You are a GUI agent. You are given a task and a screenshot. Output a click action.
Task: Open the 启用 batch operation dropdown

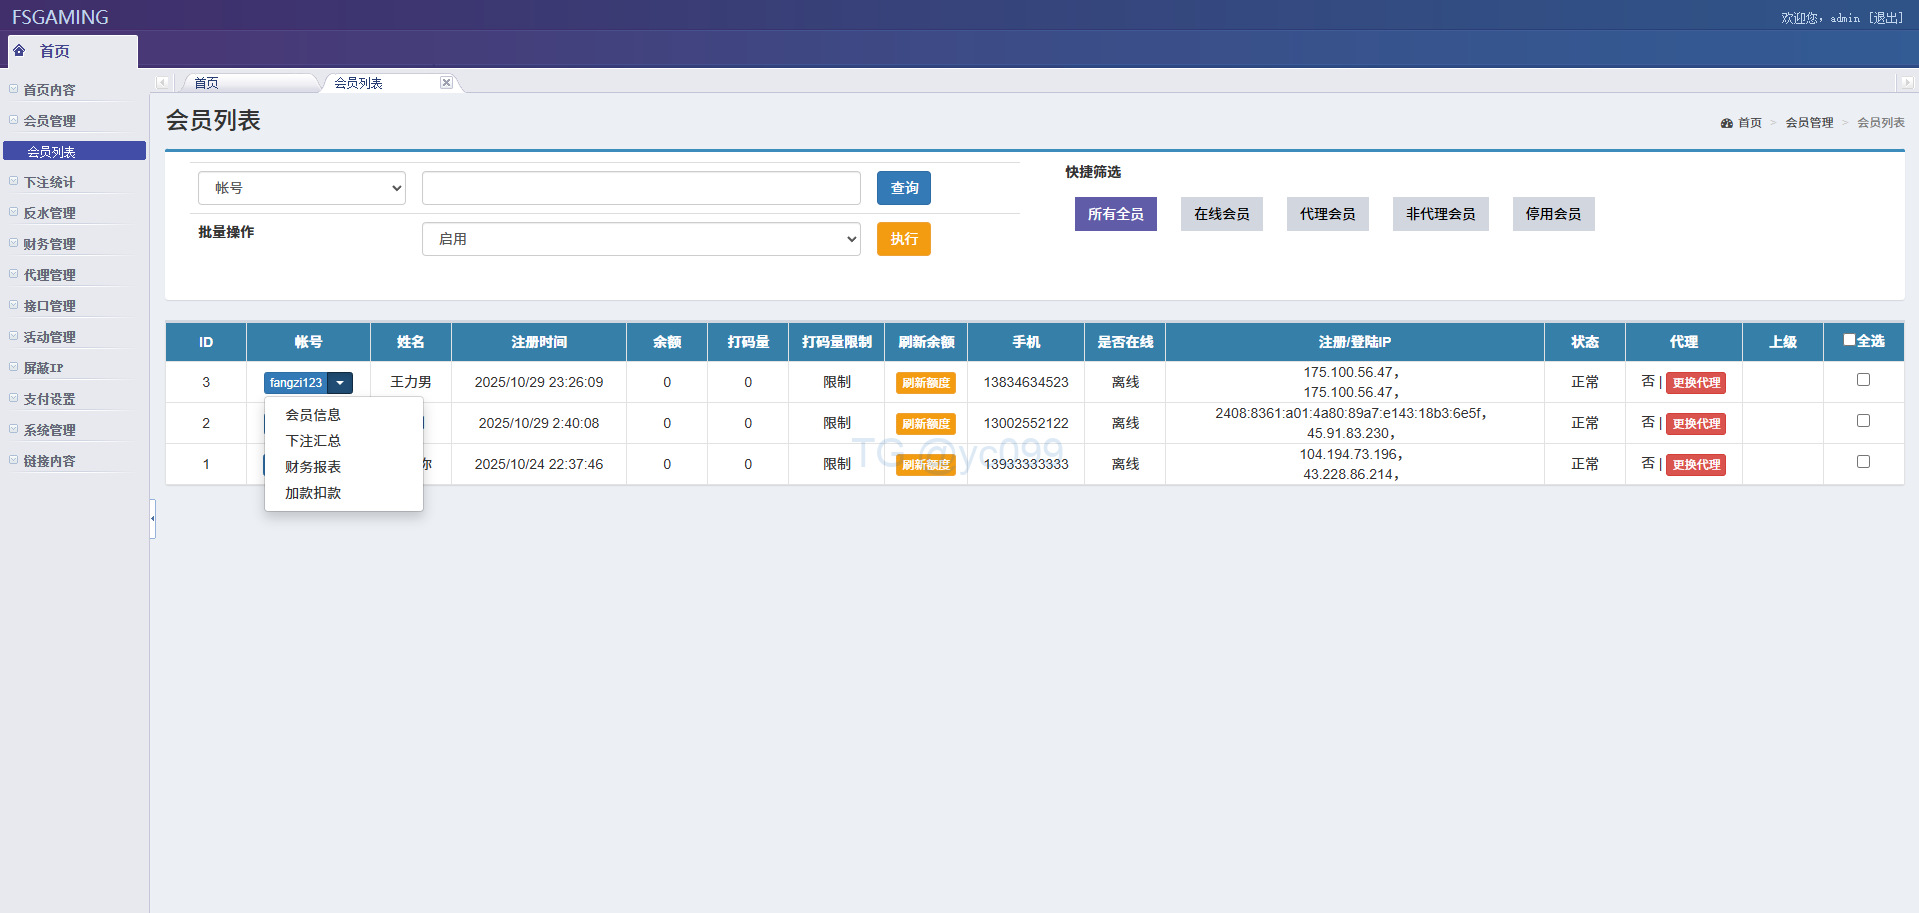[641, 239]
